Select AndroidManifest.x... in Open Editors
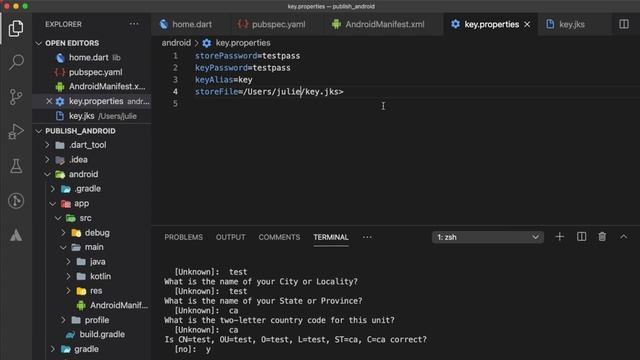This screenshot has width=640, height=360. [107, 87]
